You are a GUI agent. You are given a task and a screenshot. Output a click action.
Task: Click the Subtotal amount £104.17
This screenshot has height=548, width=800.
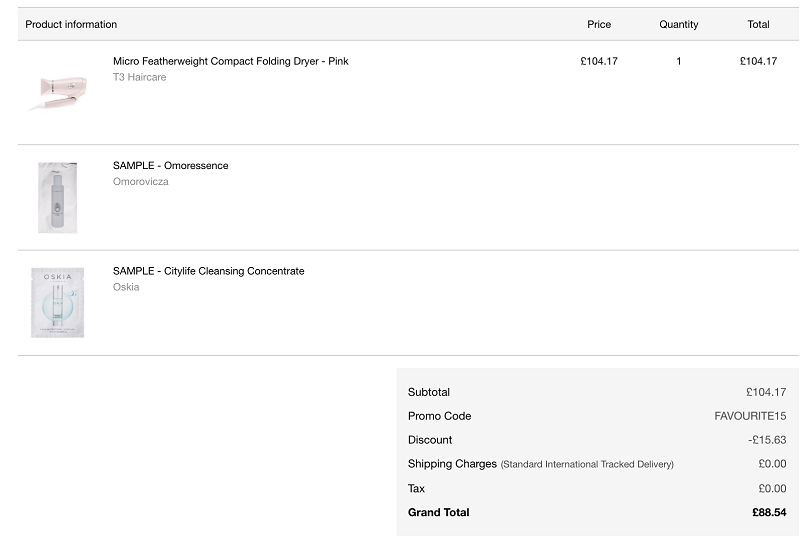(766, 392)
